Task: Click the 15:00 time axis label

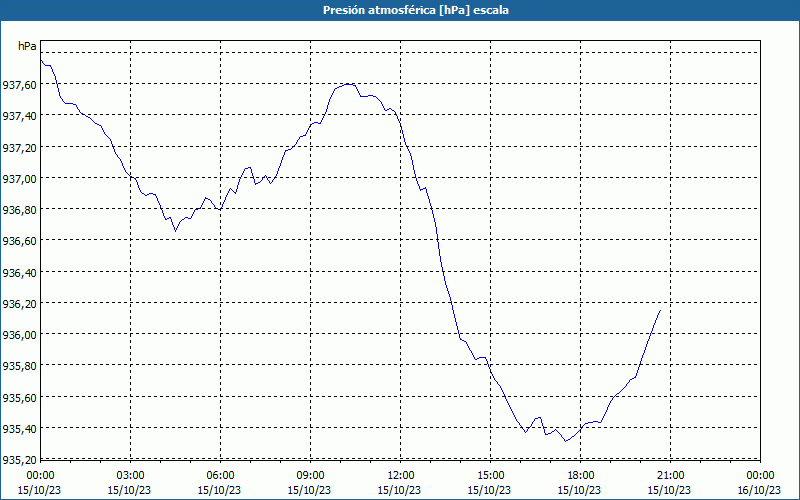Action: (x=490, y=476)
